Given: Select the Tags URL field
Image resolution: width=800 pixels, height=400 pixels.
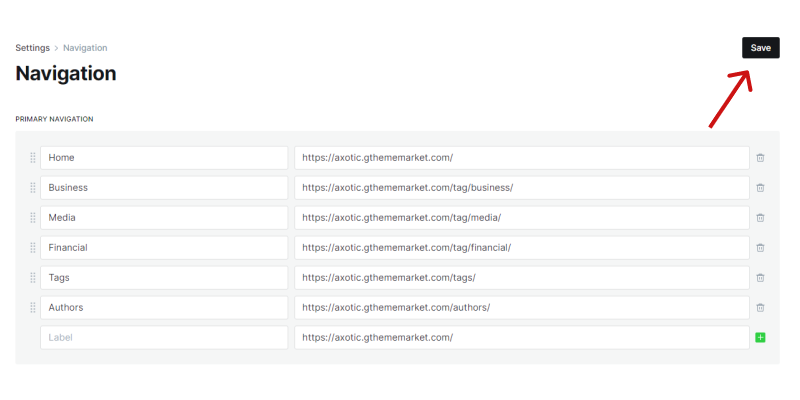Looking at the screenshot, I should click(x=521, y=278).
